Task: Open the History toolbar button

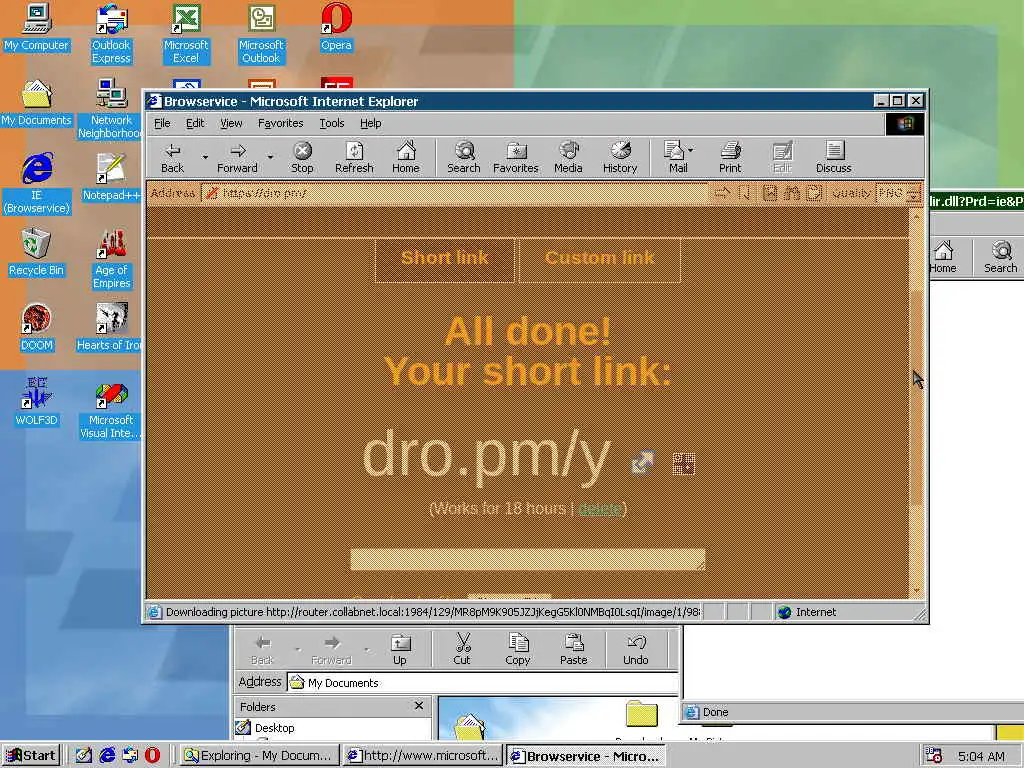Action: click(x=620, y=157)
